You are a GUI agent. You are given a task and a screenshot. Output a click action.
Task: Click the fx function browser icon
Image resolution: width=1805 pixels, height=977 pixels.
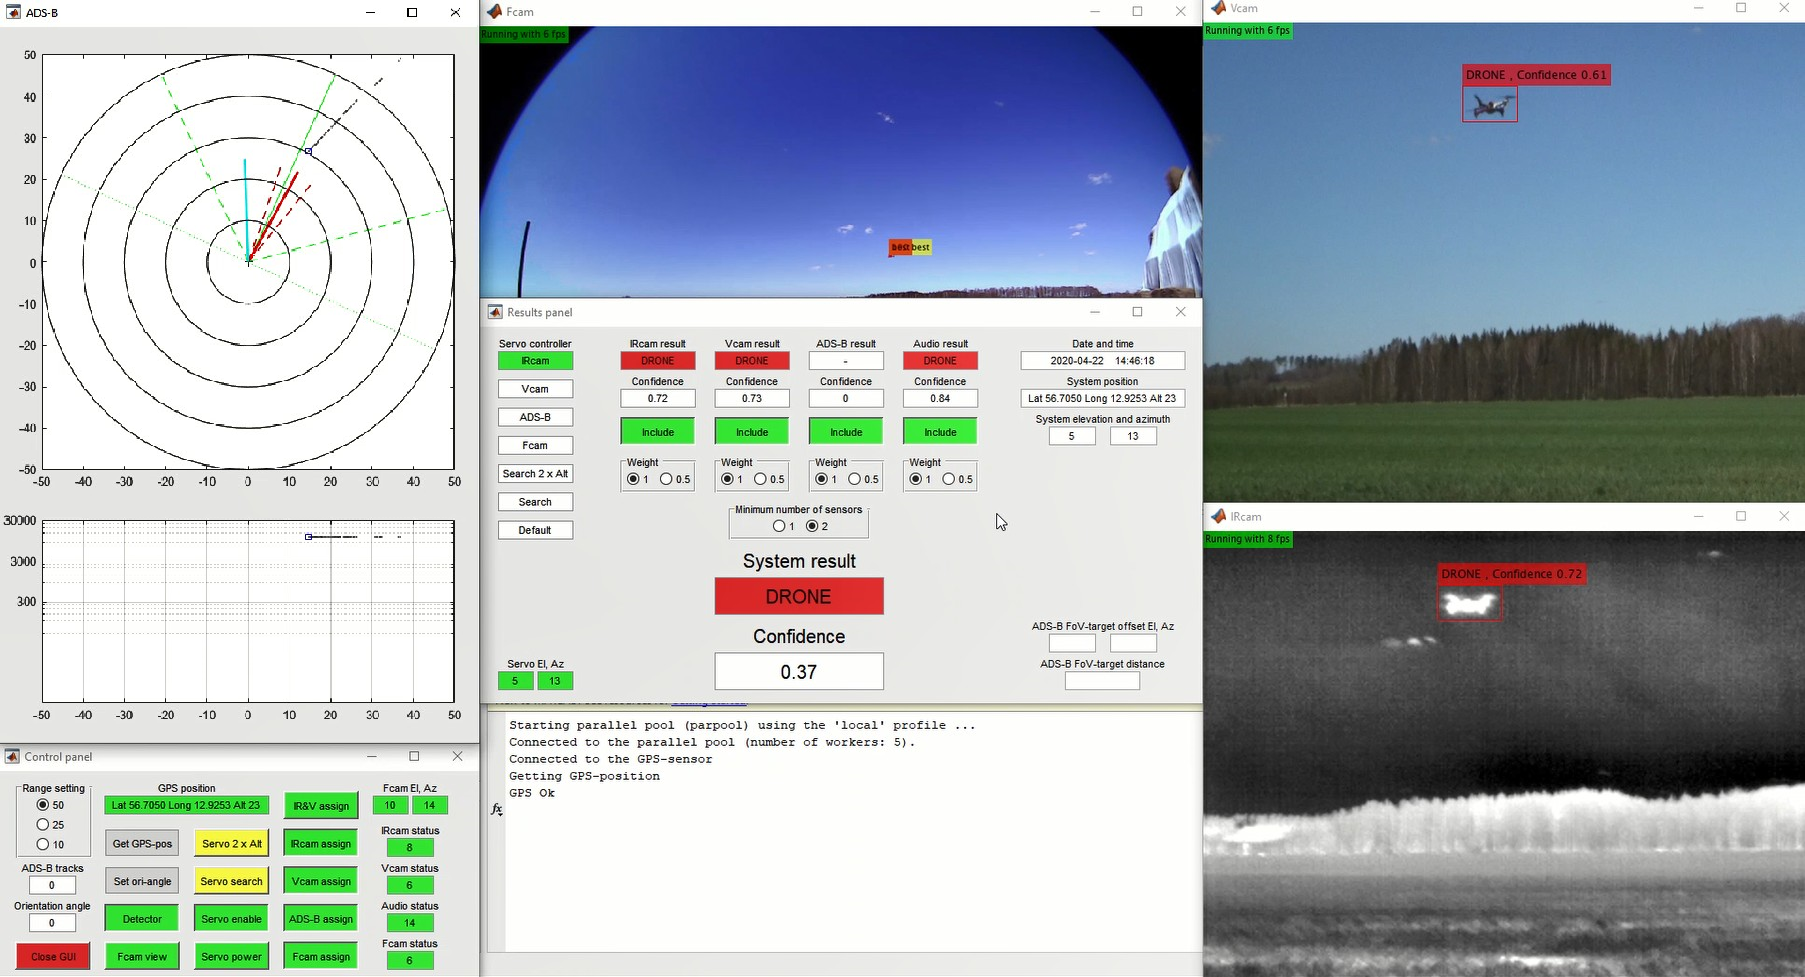pos(497,809)
